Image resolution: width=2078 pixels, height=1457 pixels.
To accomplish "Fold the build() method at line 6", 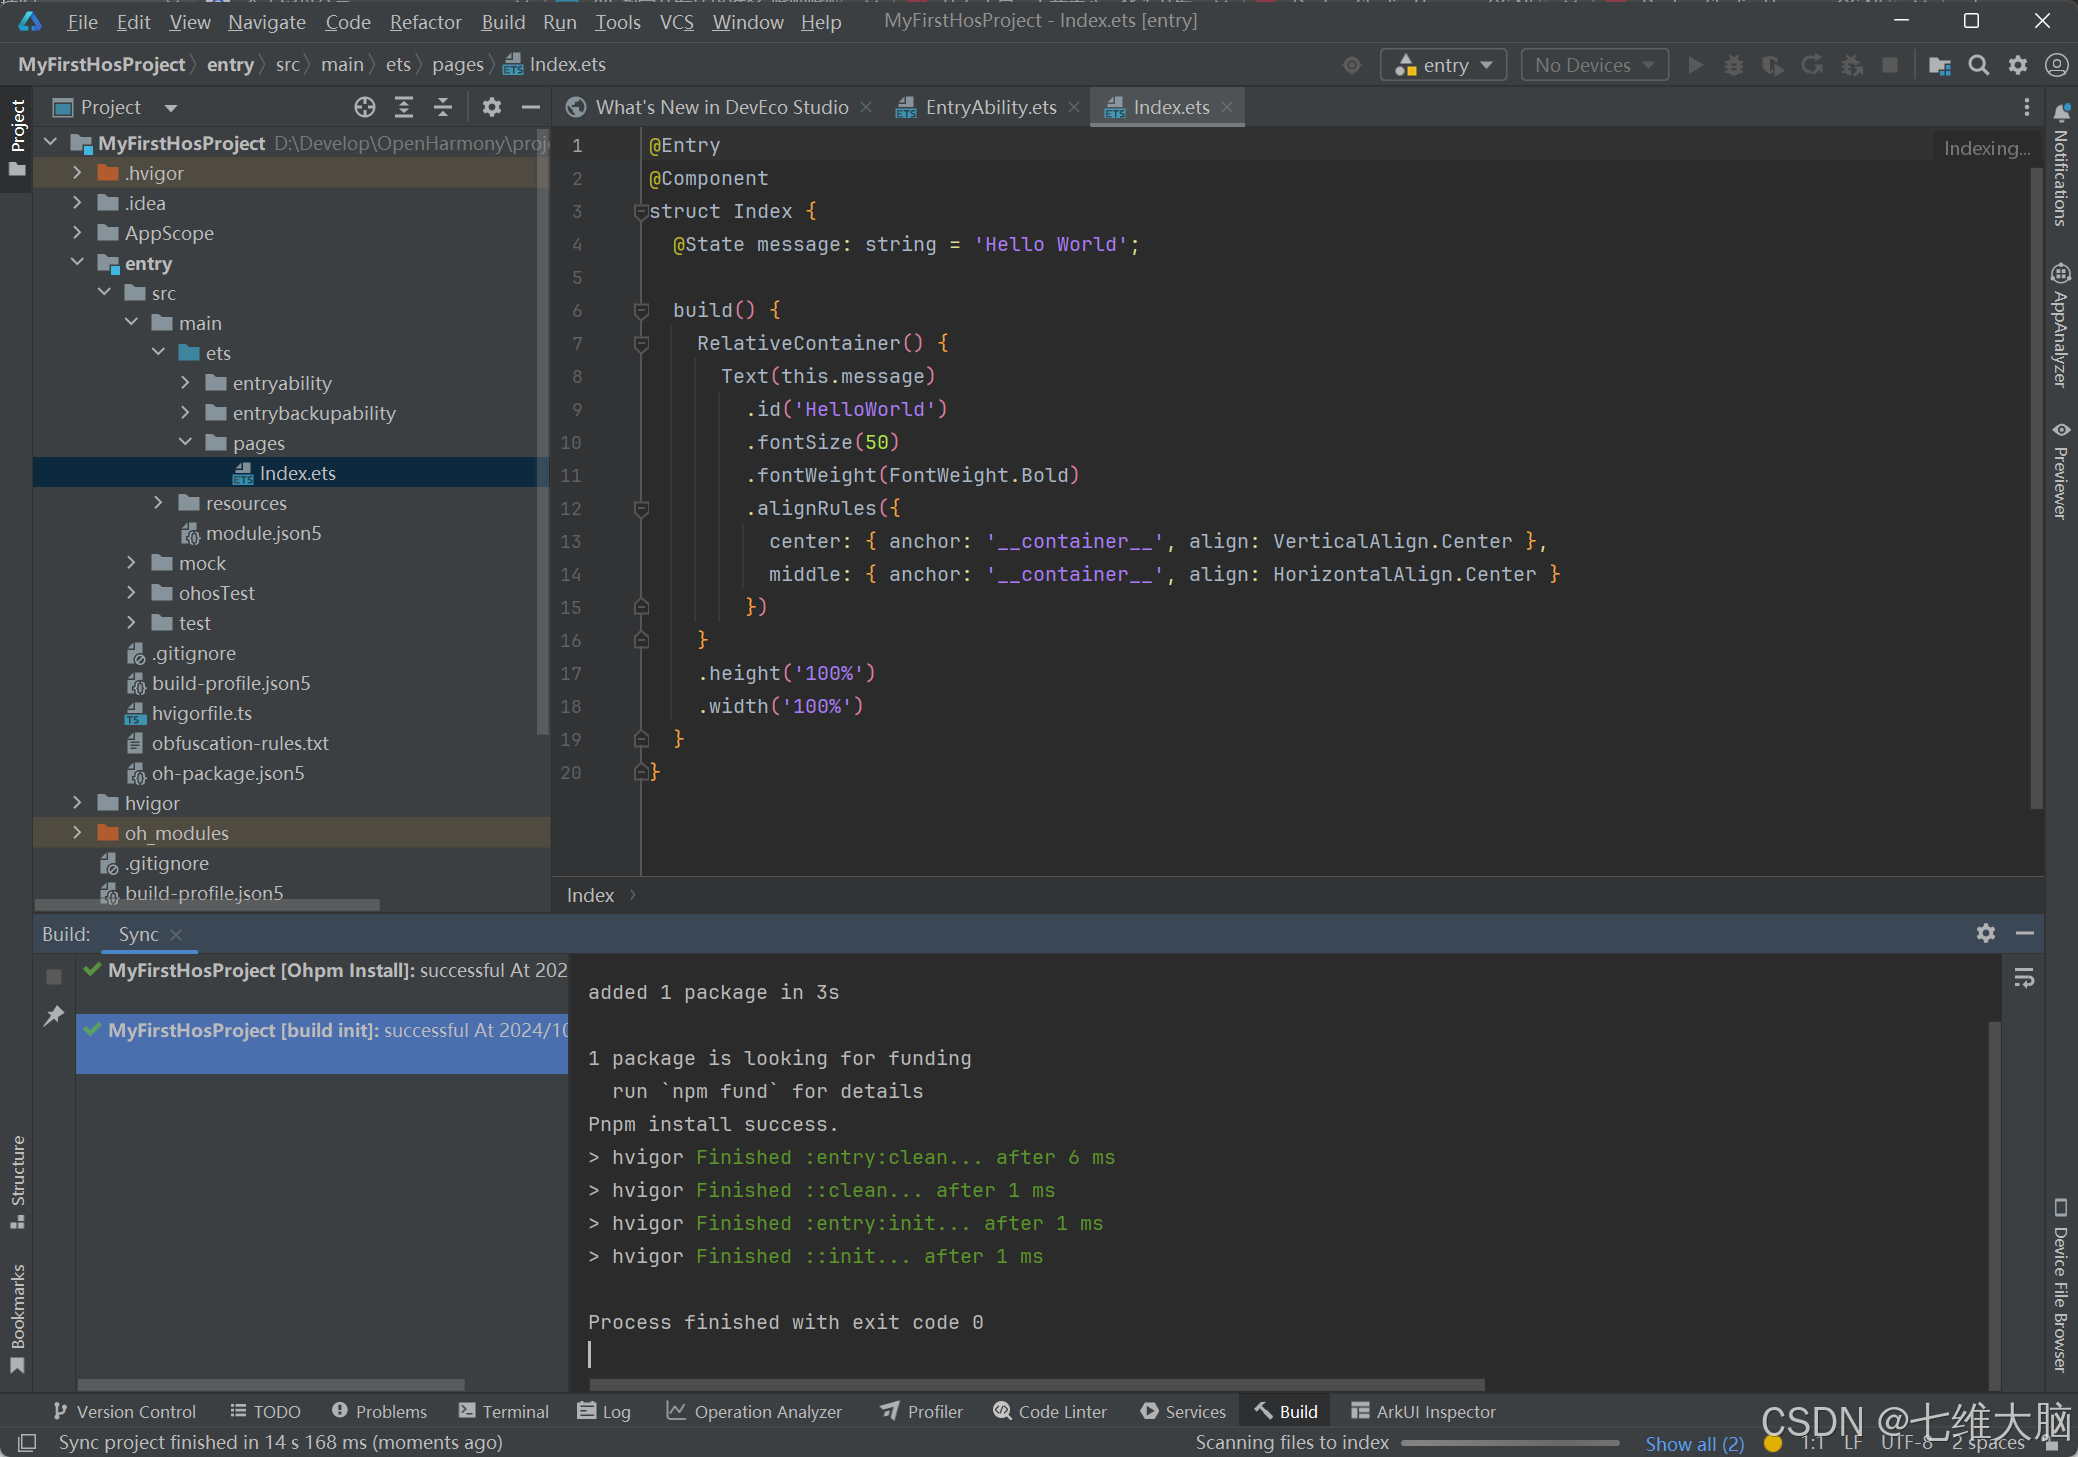I will 642,311.
